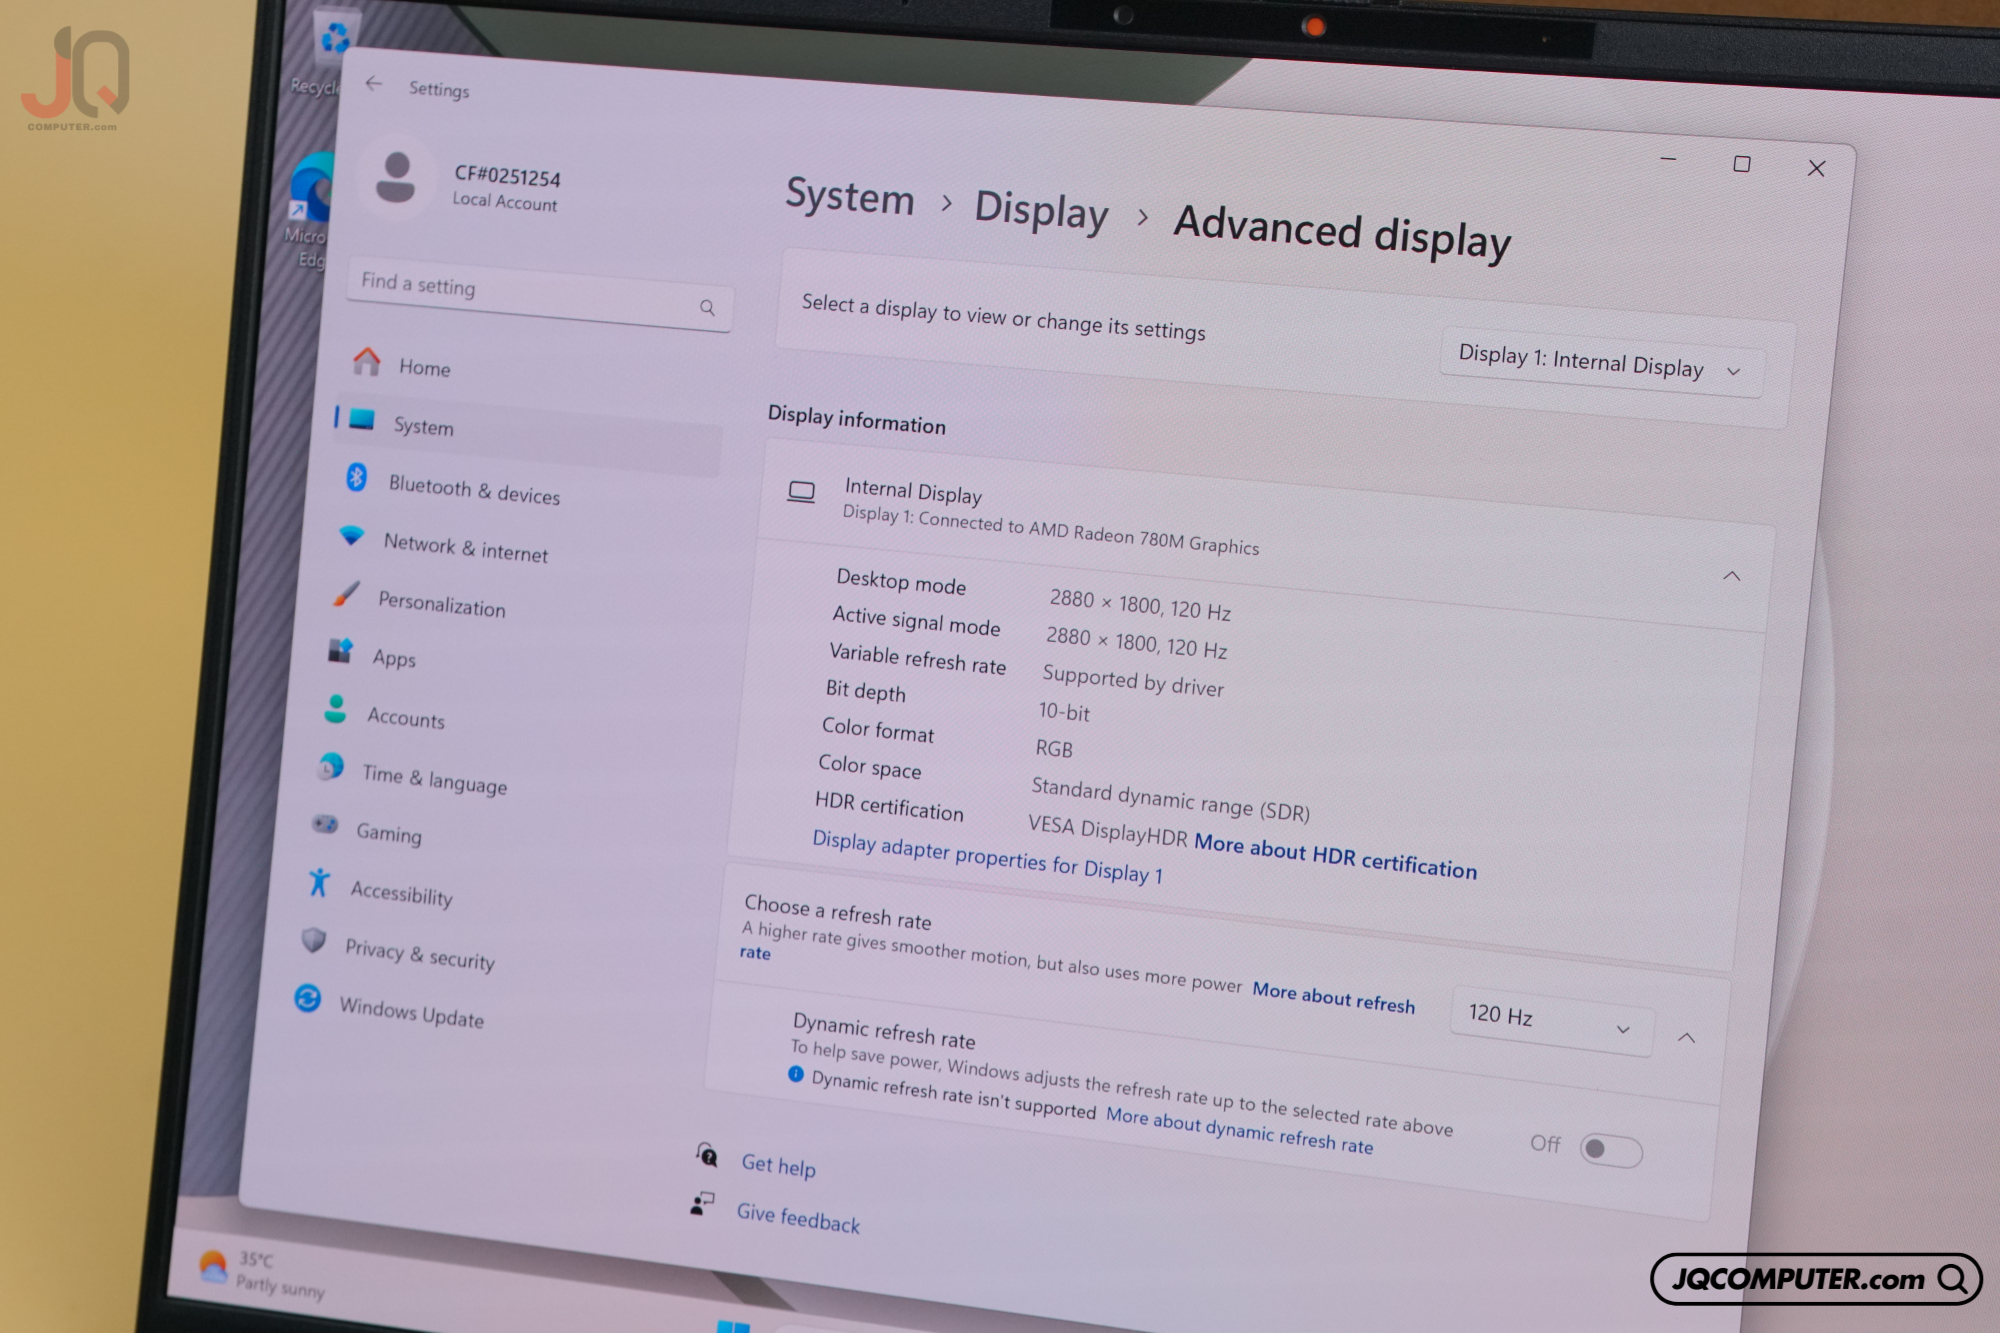Click the CF#0251254 account name
Screen dimensions: 2000x1333
pos(507,176)
